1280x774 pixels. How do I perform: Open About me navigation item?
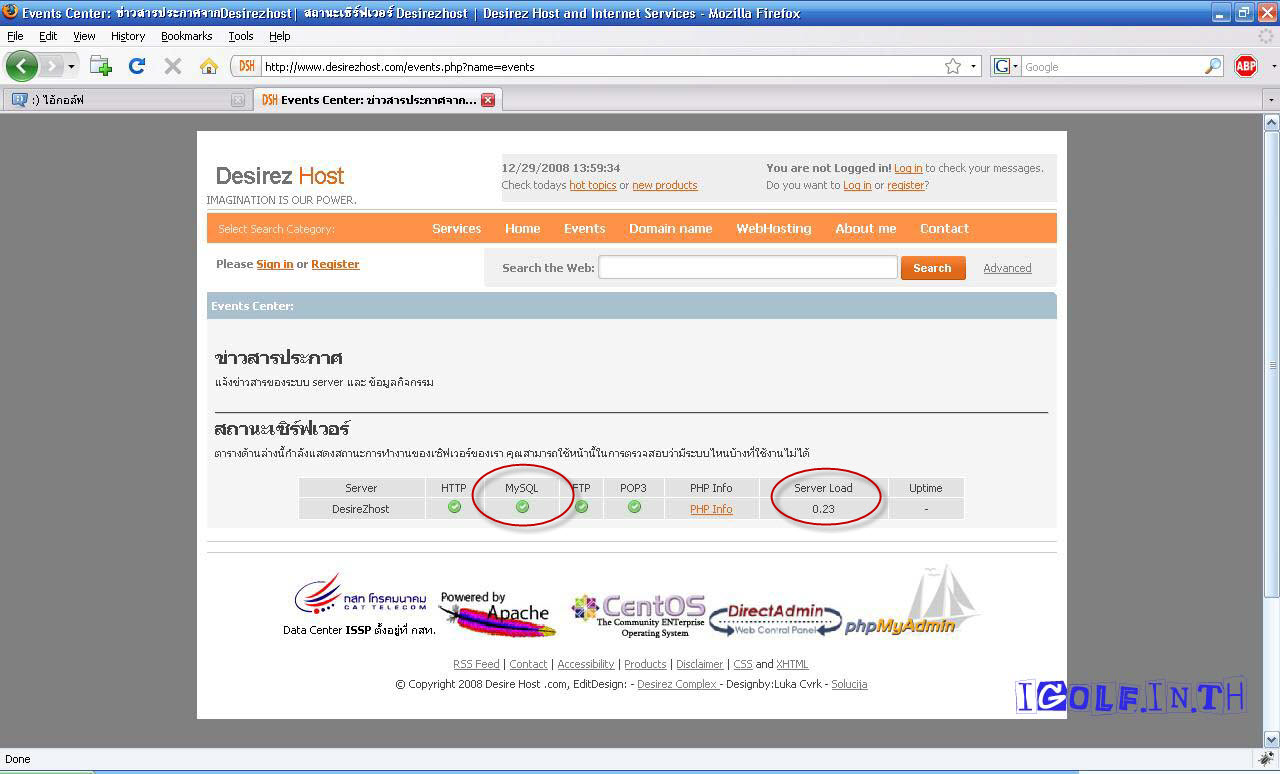[865, 228]
